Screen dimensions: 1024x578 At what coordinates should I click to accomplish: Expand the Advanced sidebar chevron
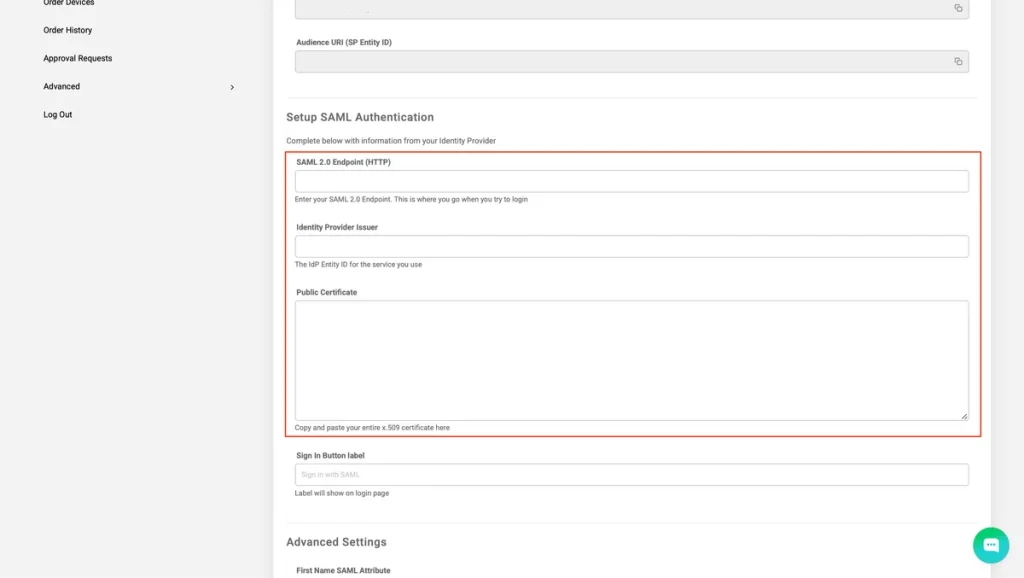click(x=232, y=87)
